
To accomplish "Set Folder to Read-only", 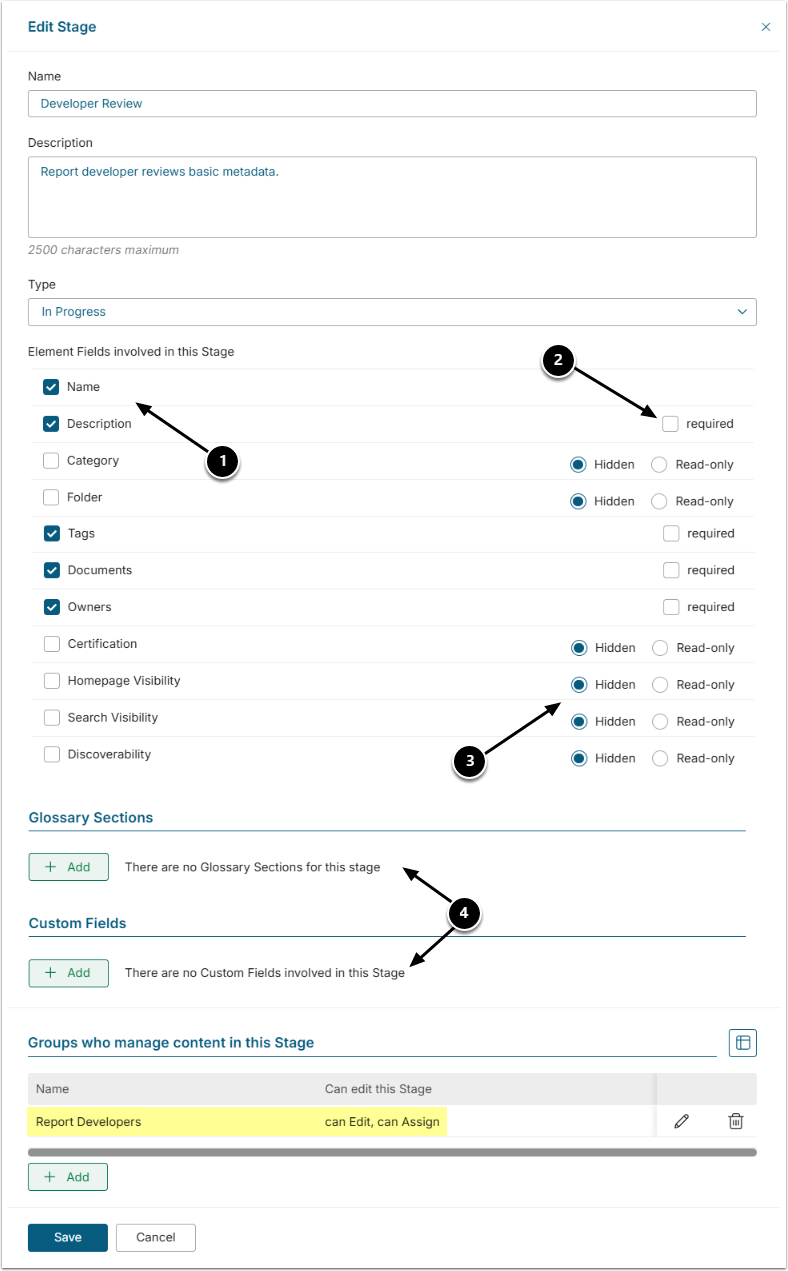I will tap(660, 501).
